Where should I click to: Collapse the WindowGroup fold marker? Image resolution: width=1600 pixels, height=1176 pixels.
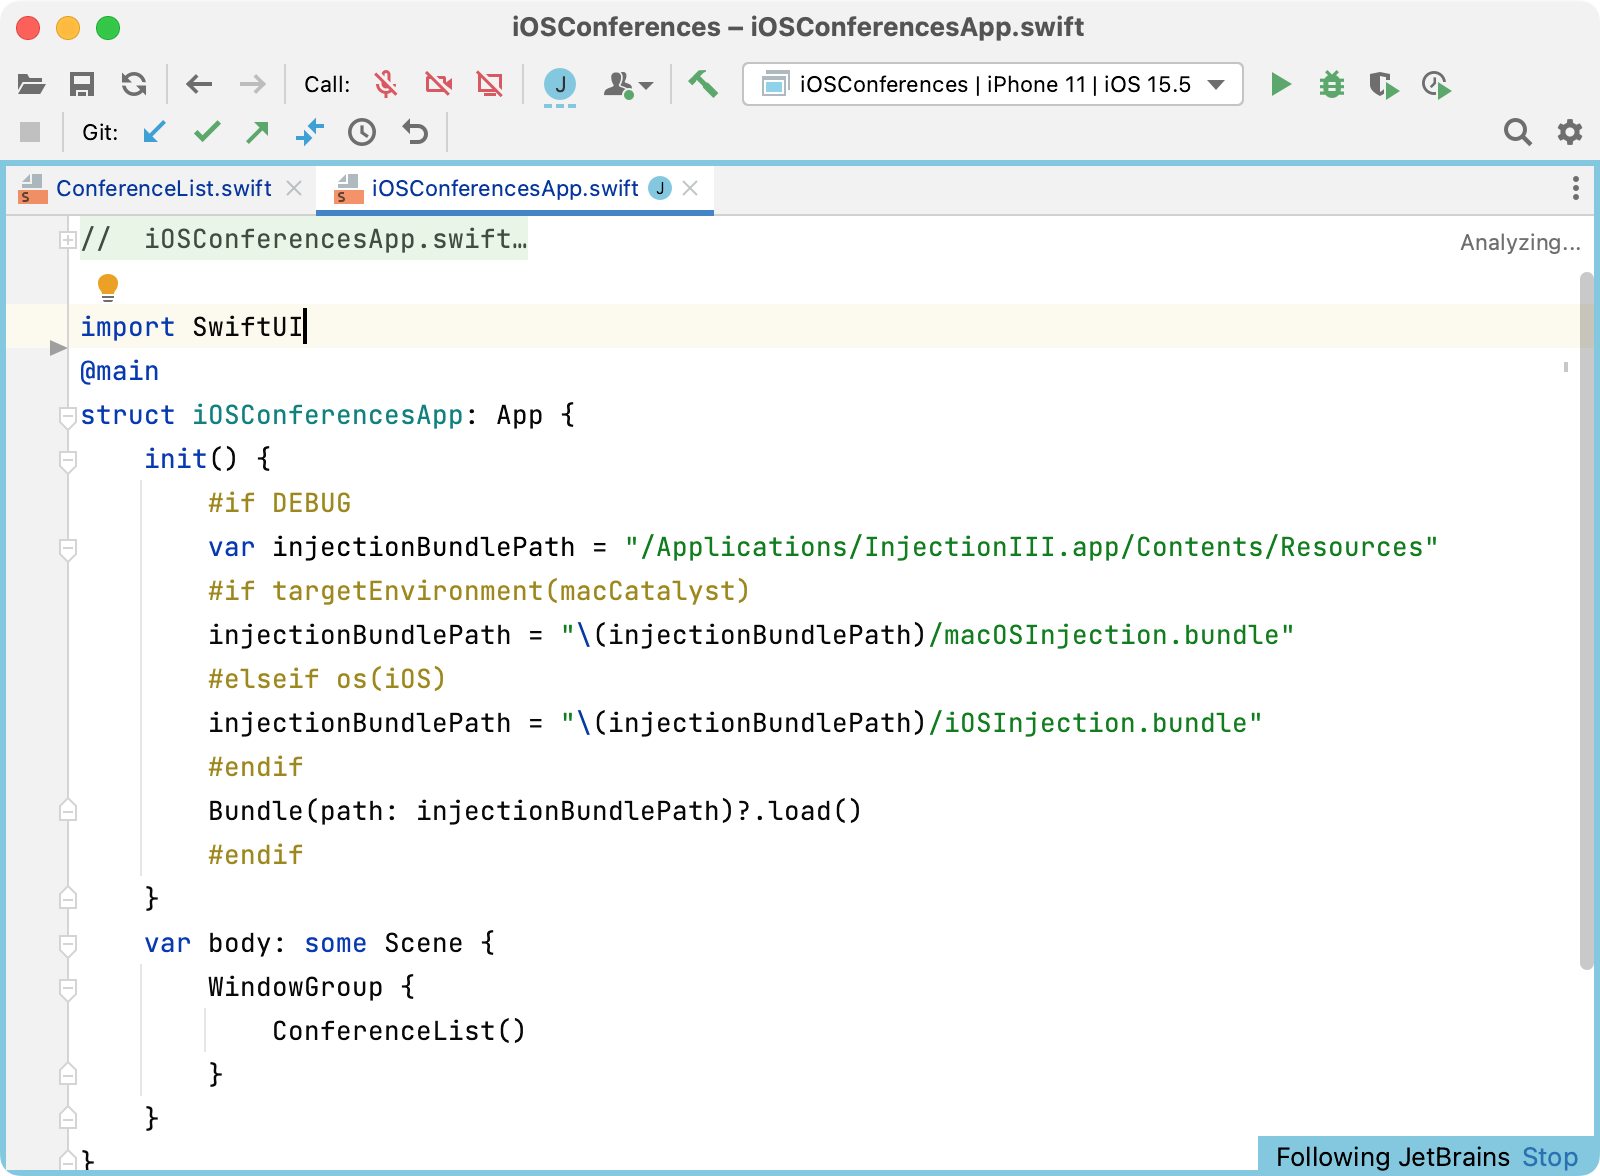68,989
